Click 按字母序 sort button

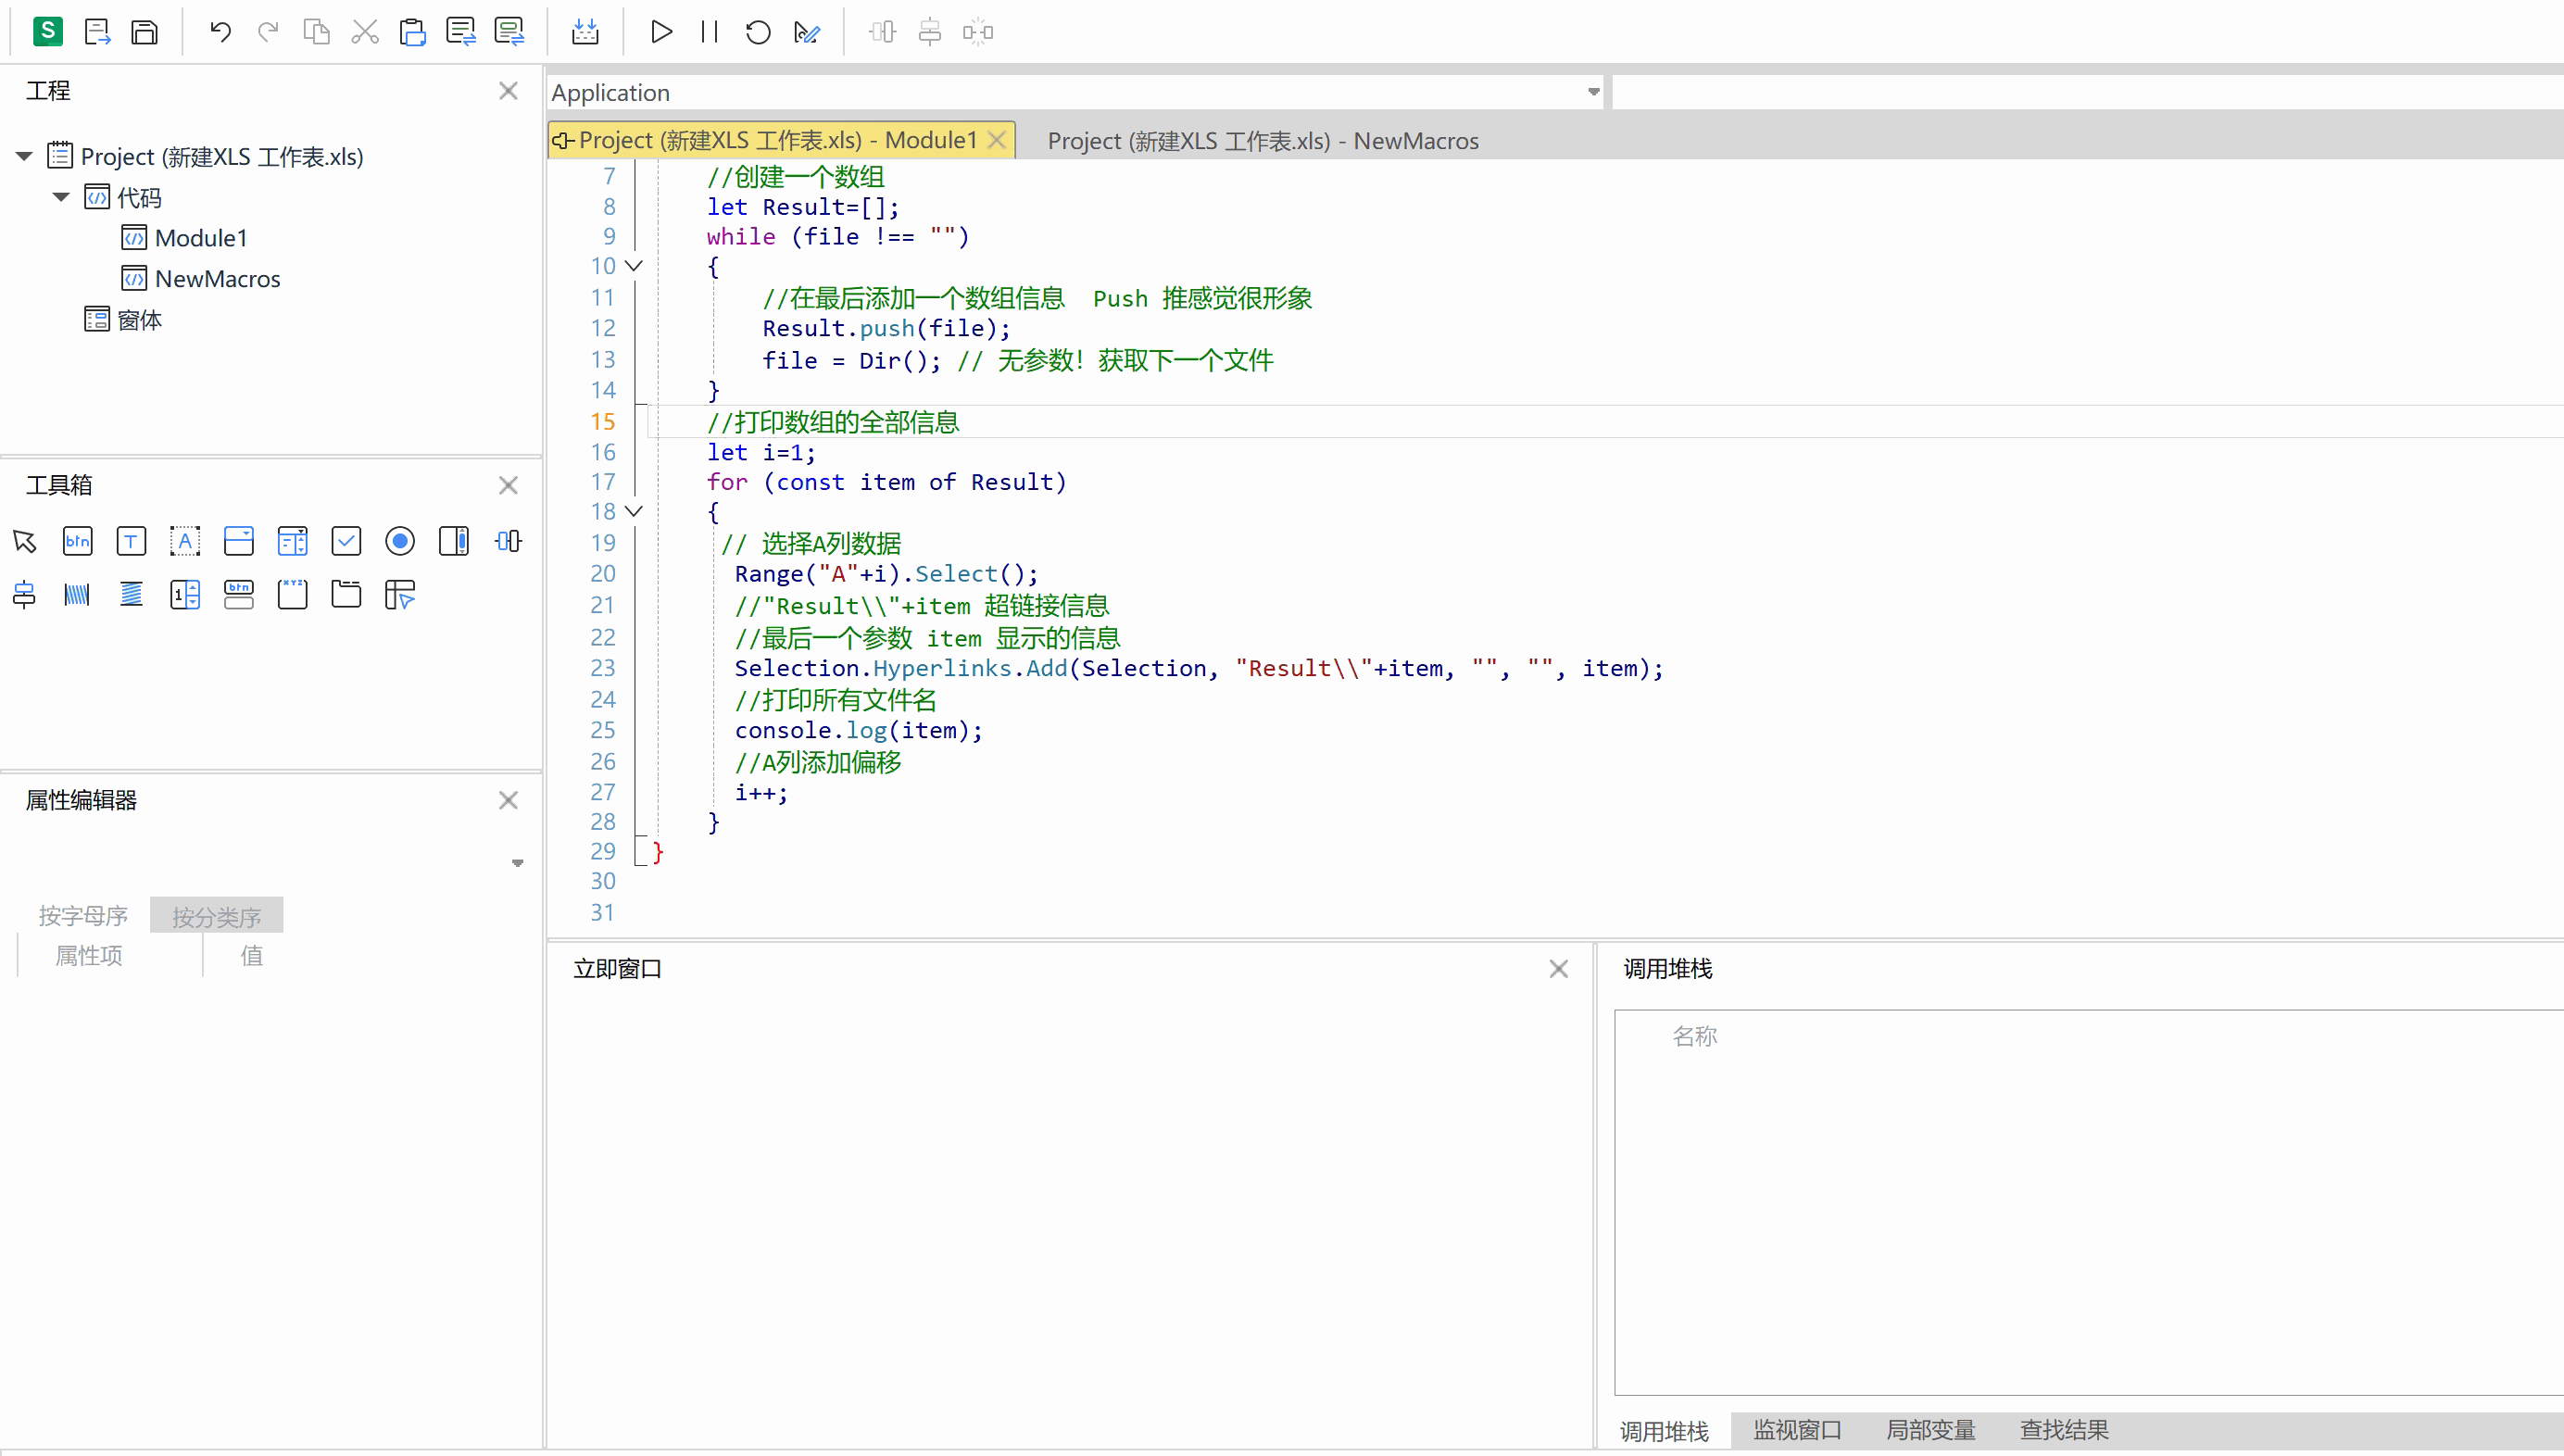coord(83,915)
